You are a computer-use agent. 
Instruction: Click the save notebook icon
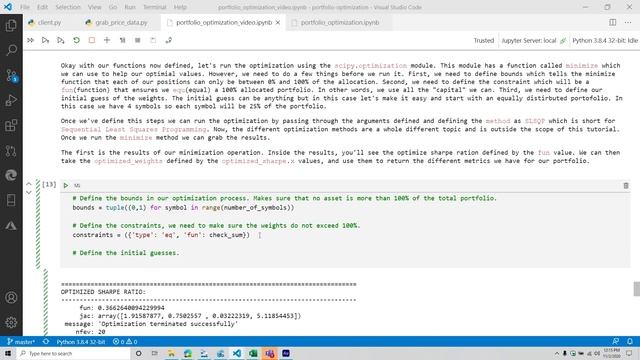pos(153,40)
